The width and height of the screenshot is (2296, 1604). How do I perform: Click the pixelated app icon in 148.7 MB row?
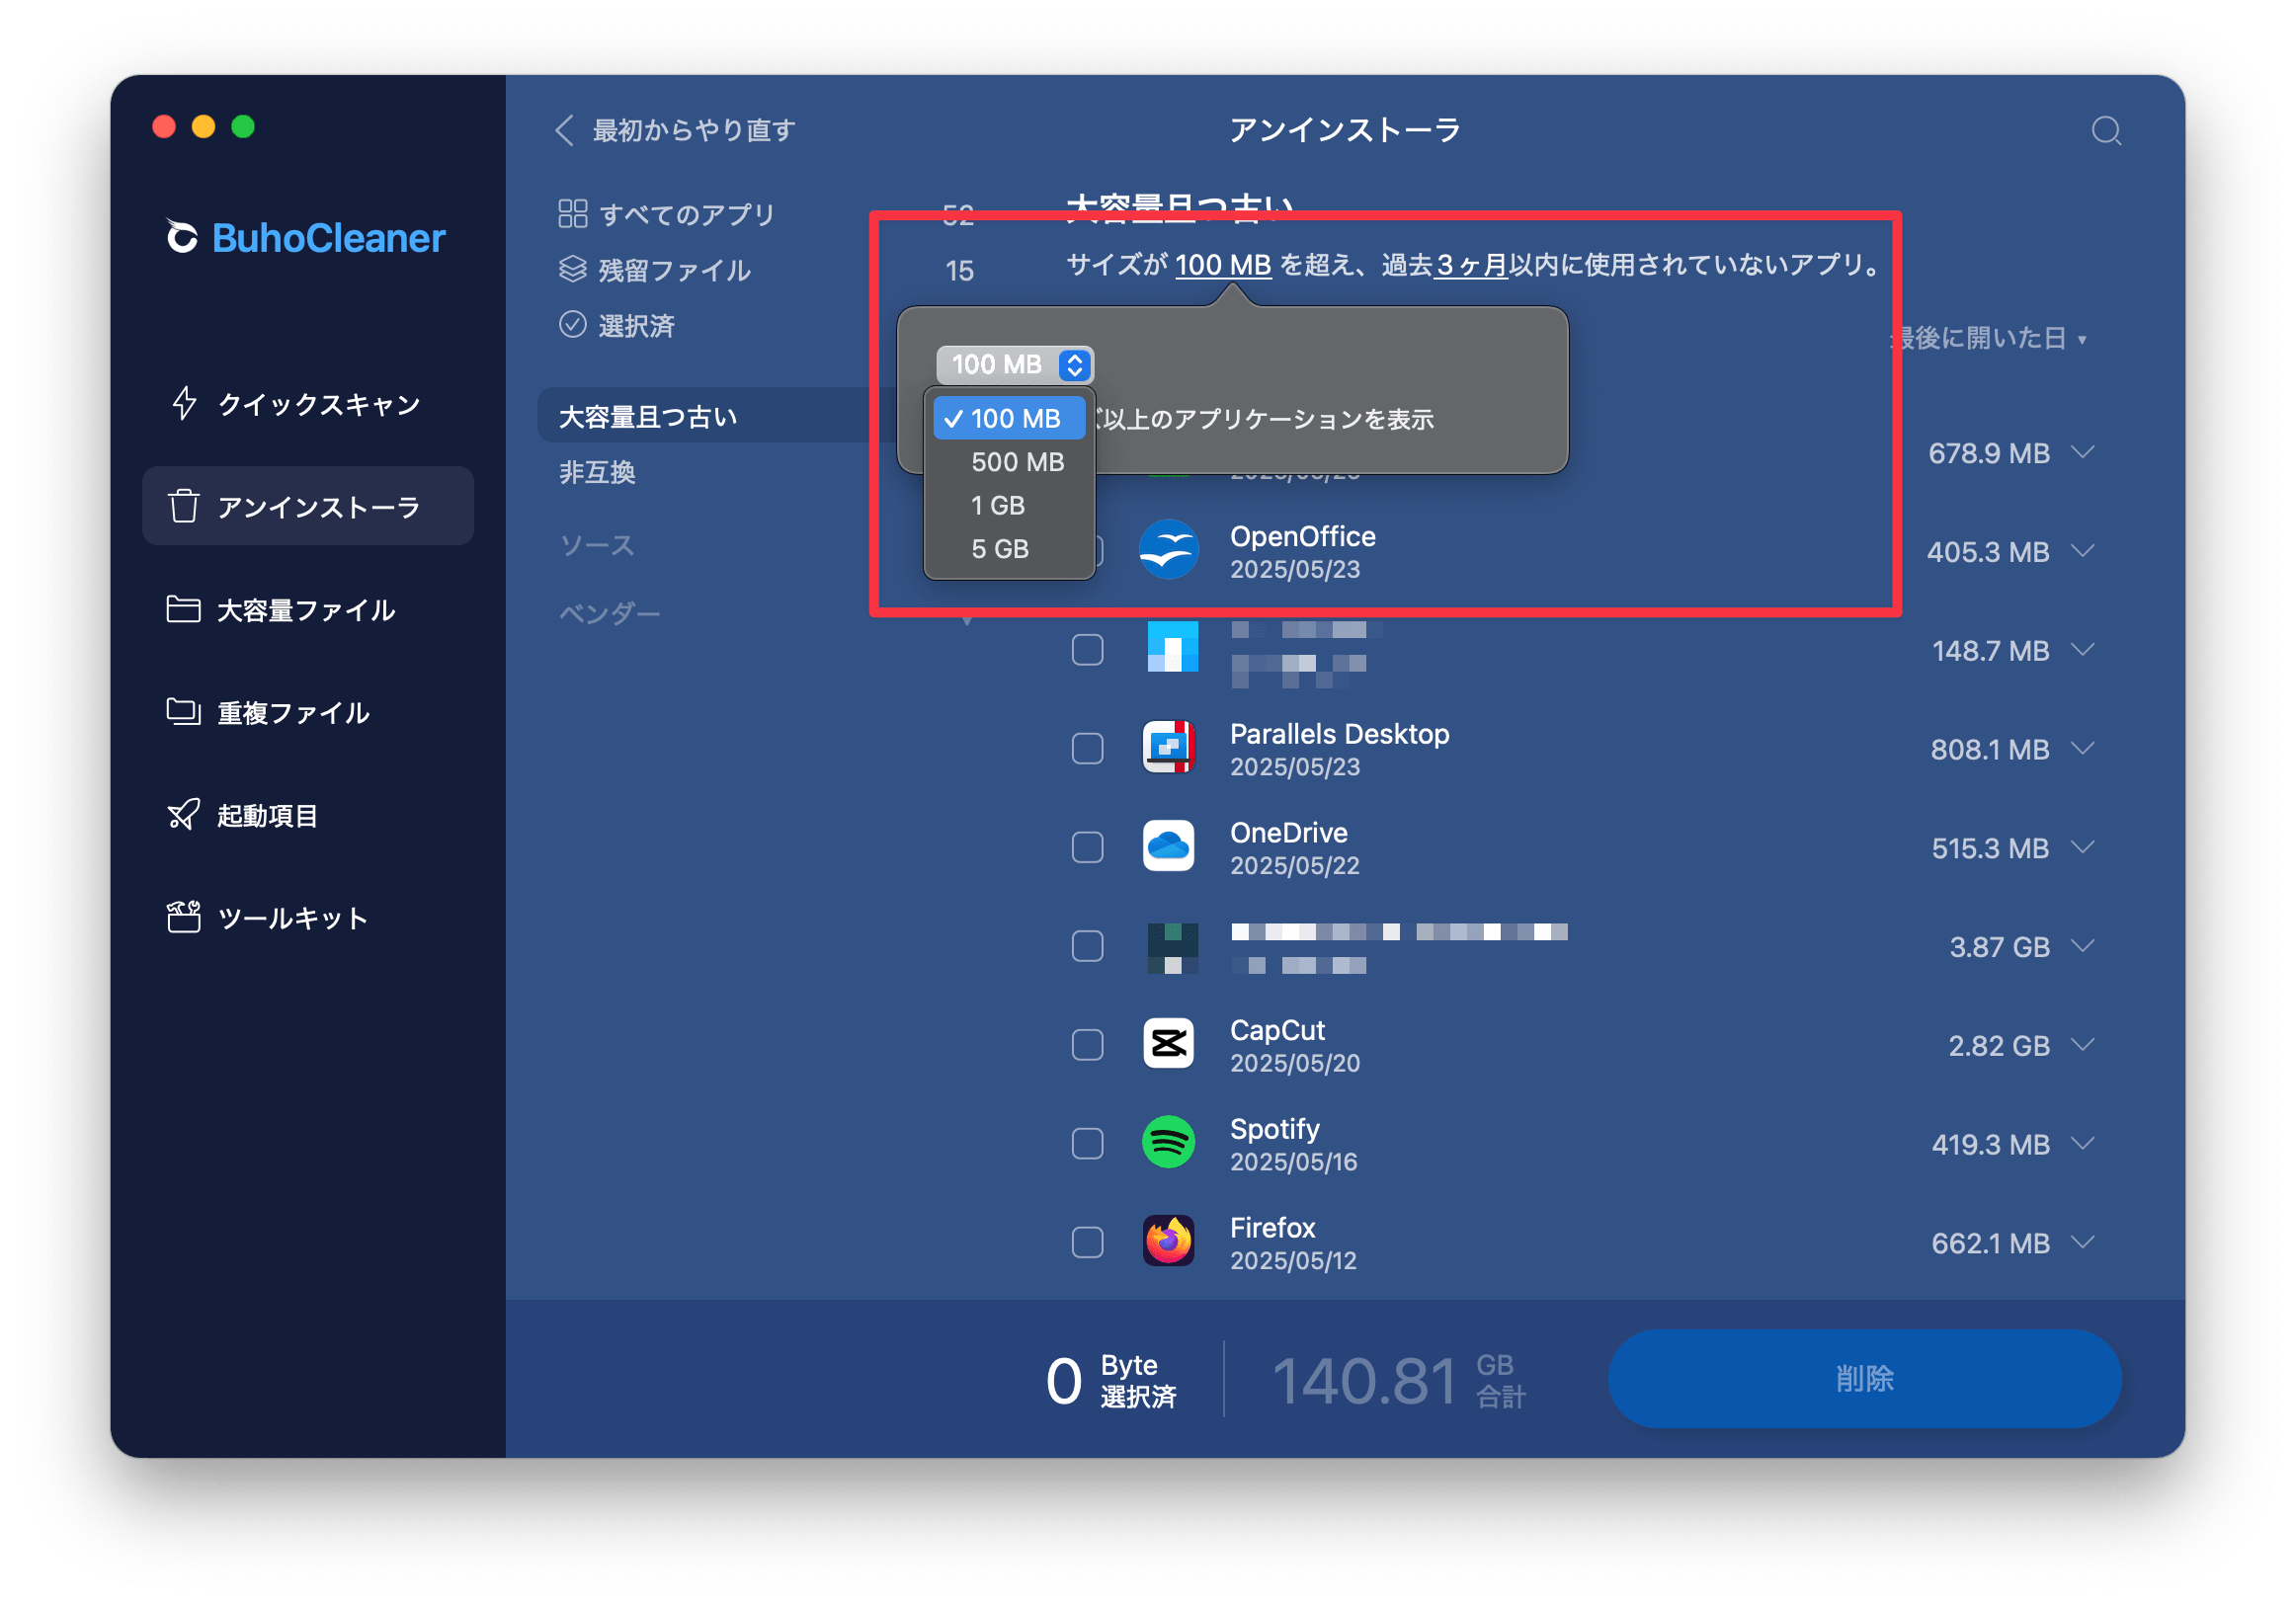(x=1172, y=647)
